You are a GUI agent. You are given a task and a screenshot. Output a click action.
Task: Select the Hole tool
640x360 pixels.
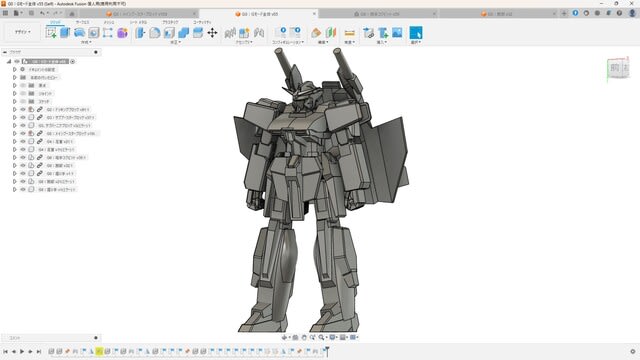tap(93, 33)
